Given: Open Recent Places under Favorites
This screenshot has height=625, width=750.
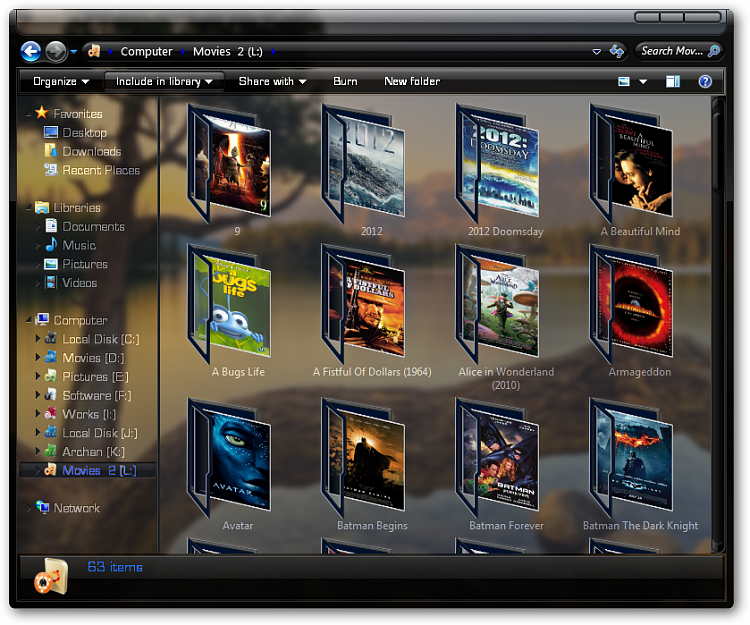Looking at the screenshot, I should click(x=101, y=170).
